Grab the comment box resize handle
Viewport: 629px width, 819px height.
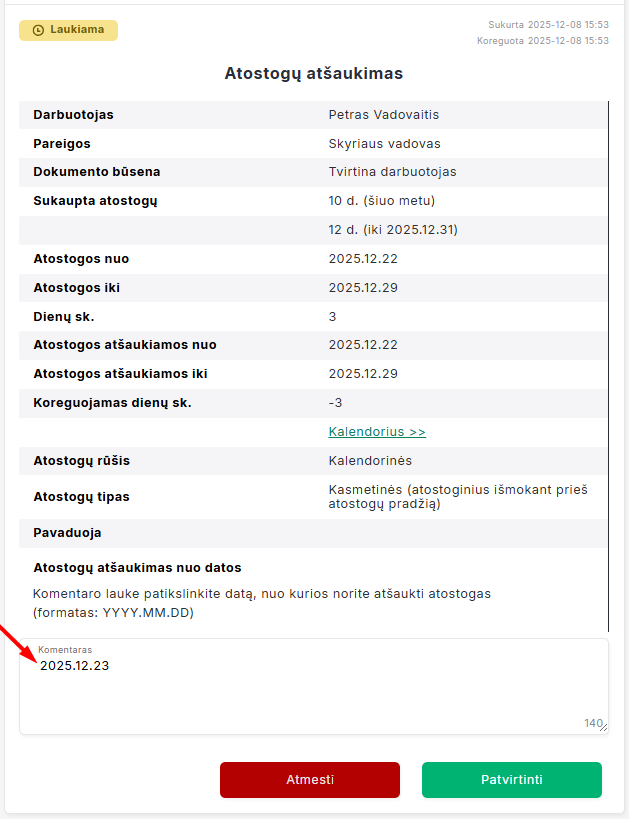tap(602, 728)
